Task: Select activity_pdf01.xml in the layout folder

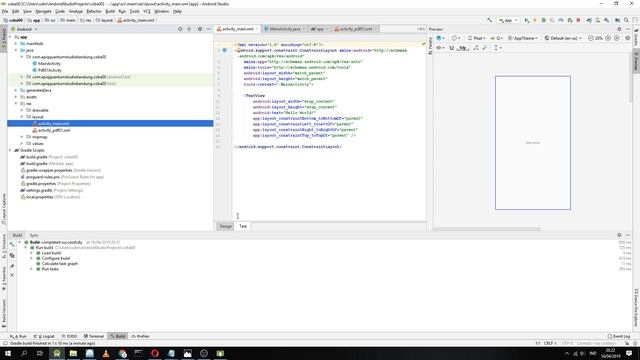Action: pos(54,130)
